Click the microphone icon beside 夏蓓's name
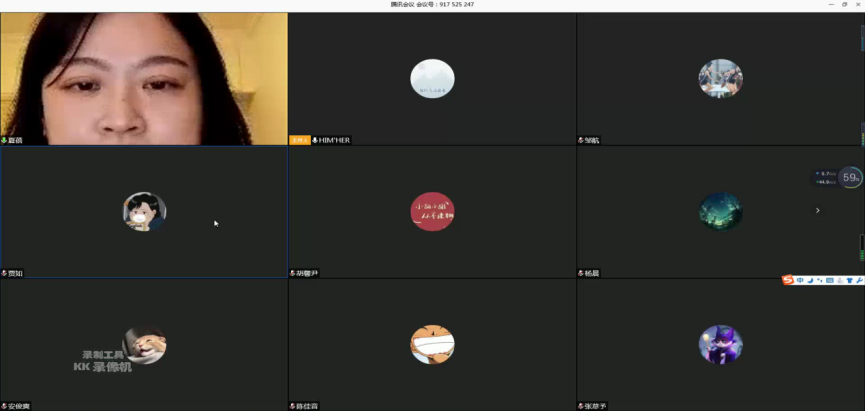The image size is (865, 411). (5, 140)
